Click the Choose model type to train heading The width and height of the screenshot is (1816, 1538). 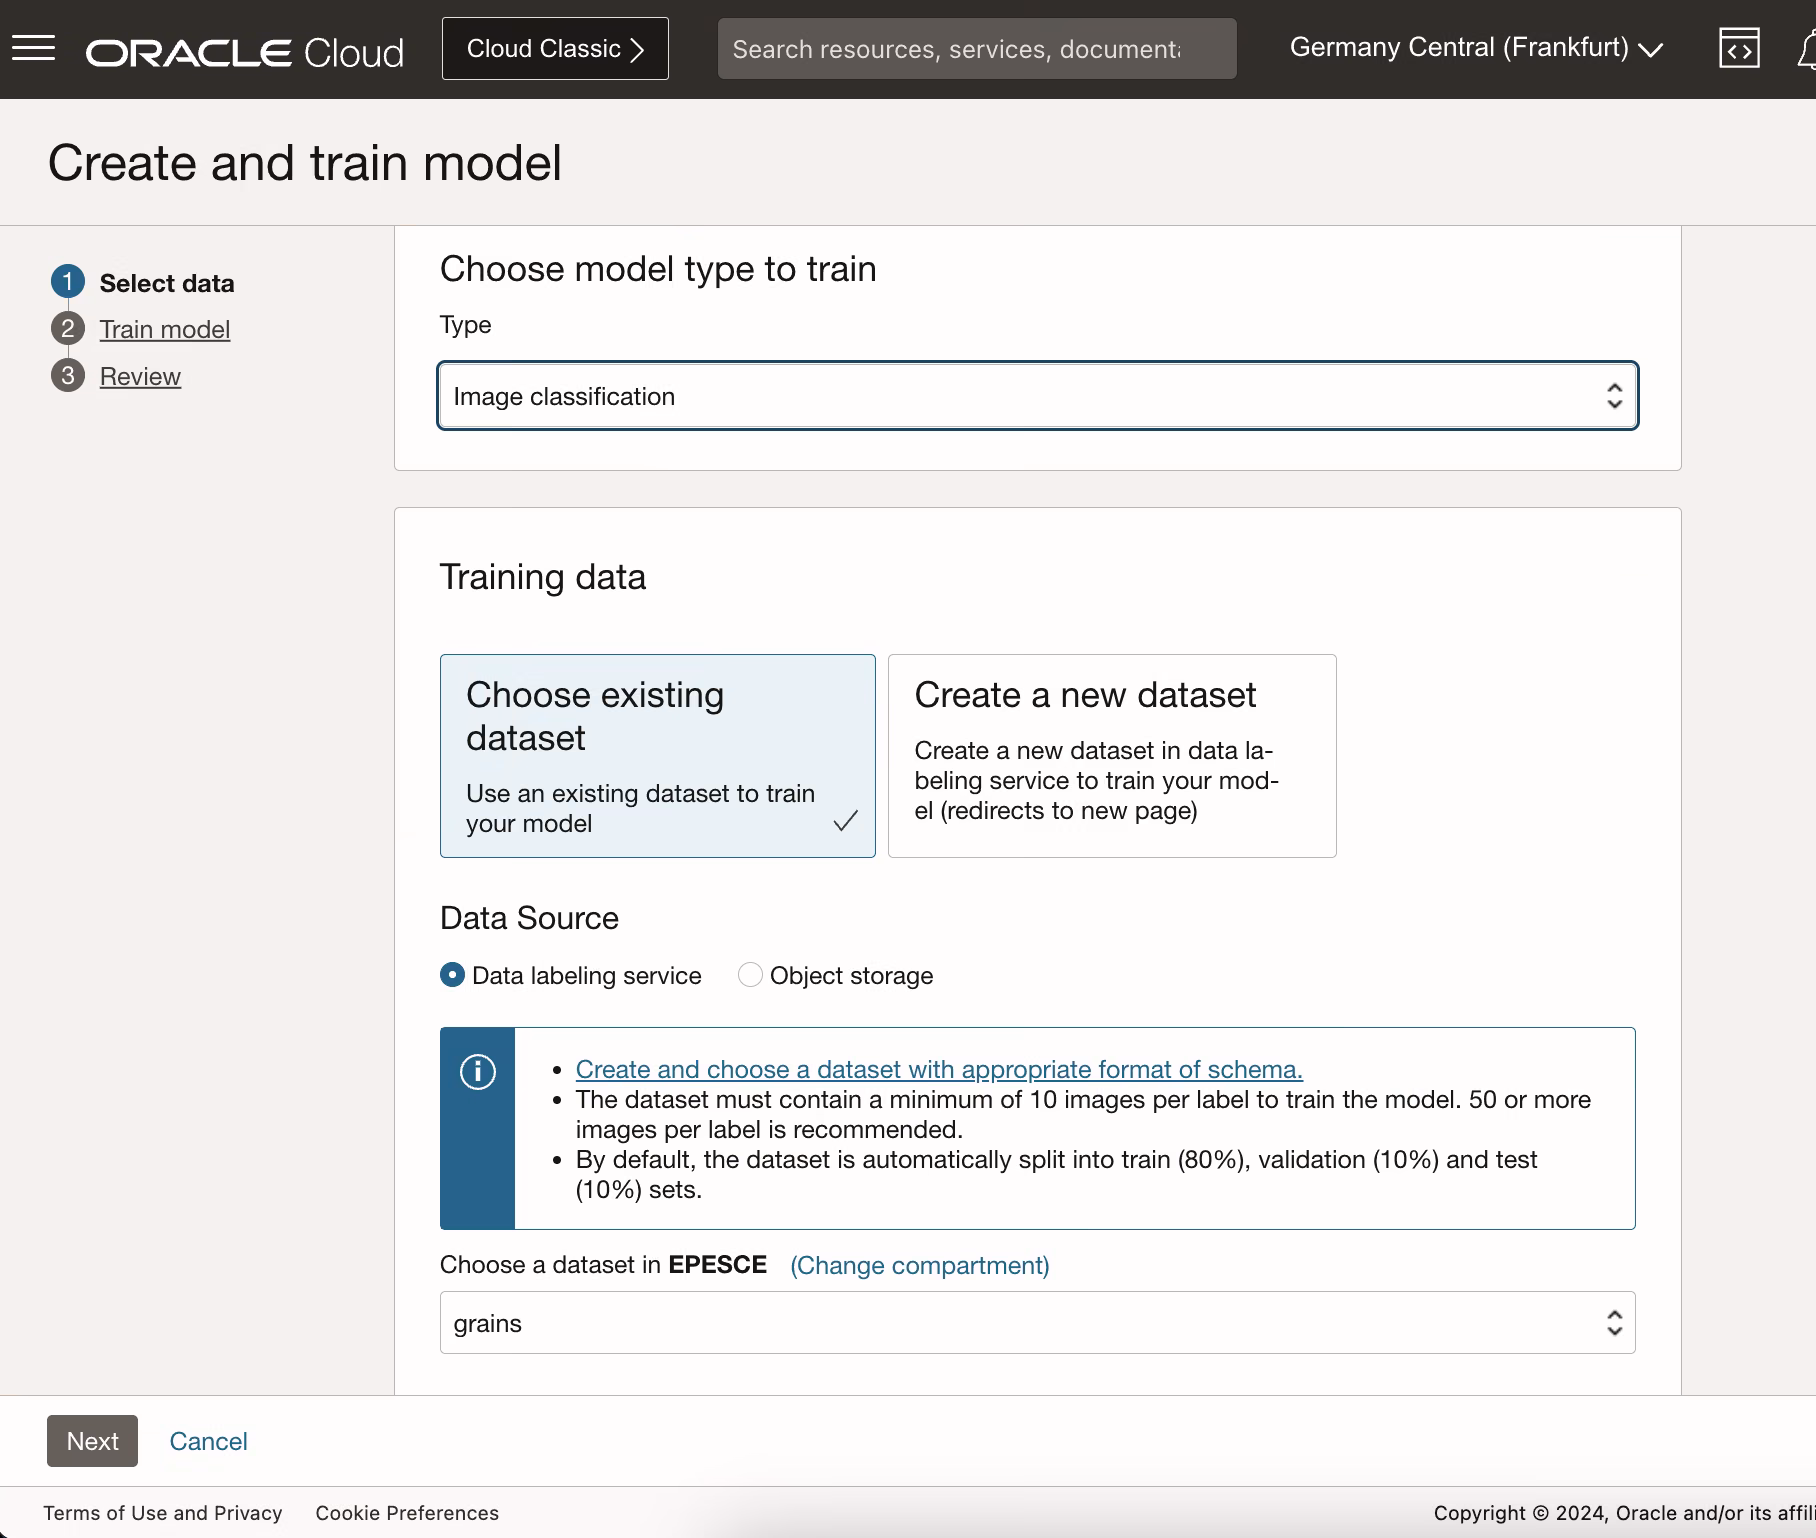(x=658, y=269)
